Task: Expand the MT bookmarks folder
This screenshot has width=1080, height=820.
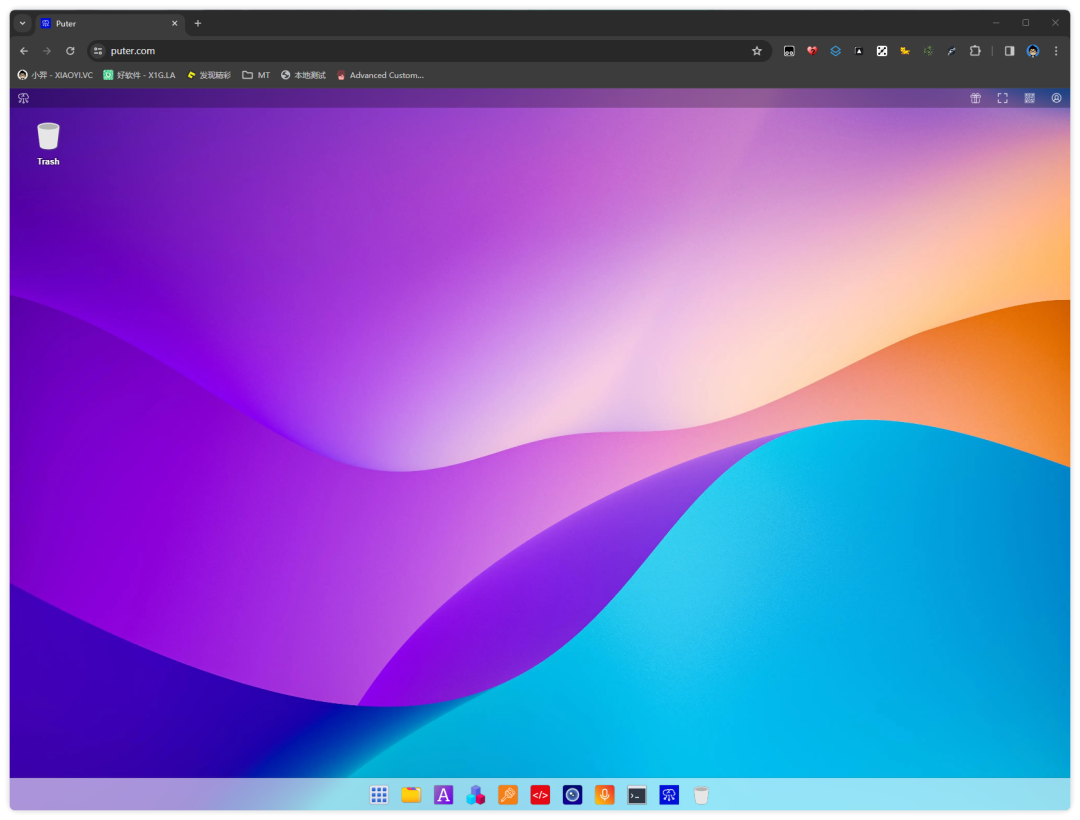Action: click(256, 75)
